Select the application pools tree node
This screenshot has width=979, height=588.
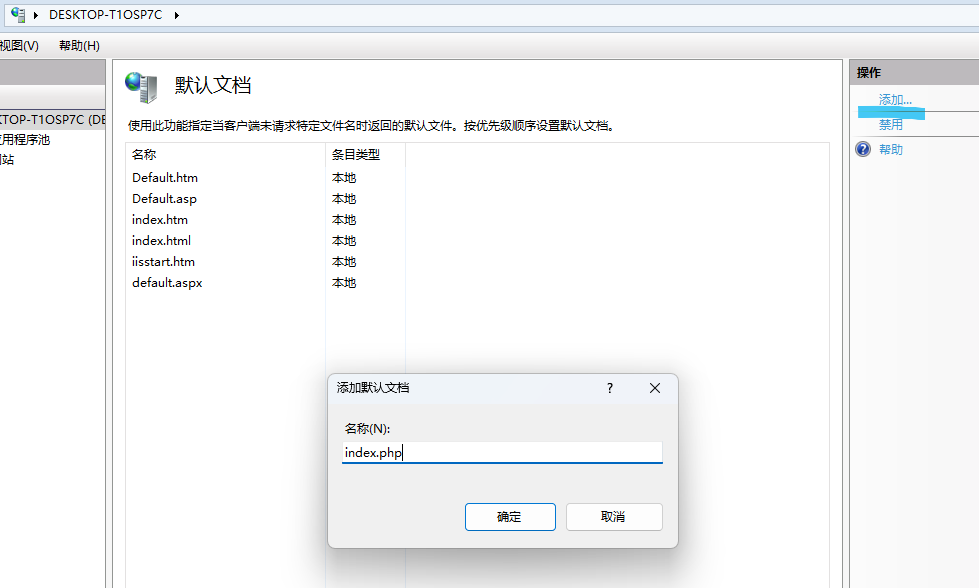25,139
